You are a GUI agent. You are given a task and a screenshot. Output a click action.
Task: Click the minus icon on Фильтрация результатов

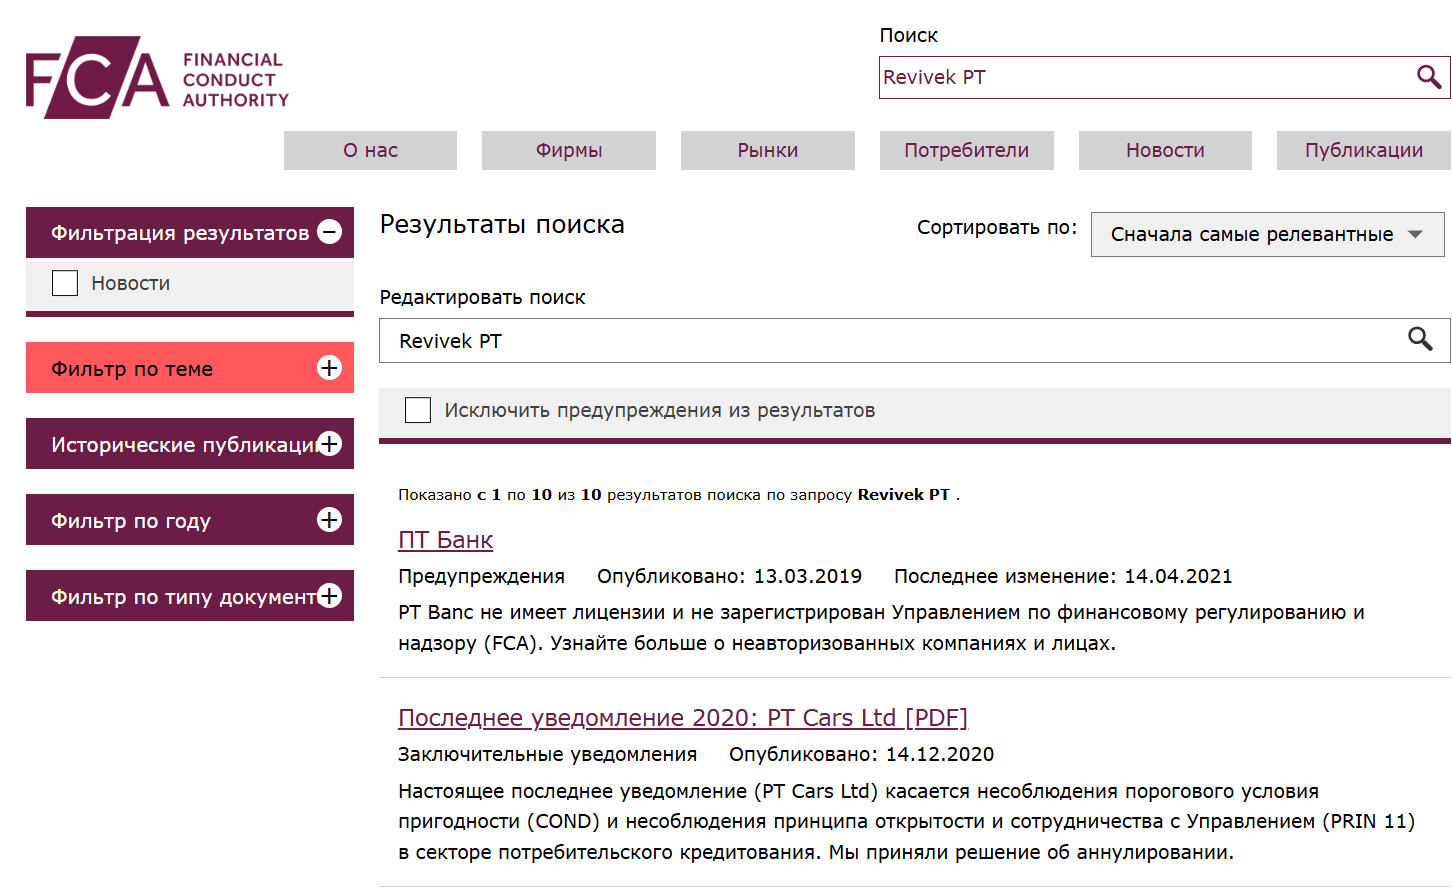pyautogui.click(x=330, y=232)
